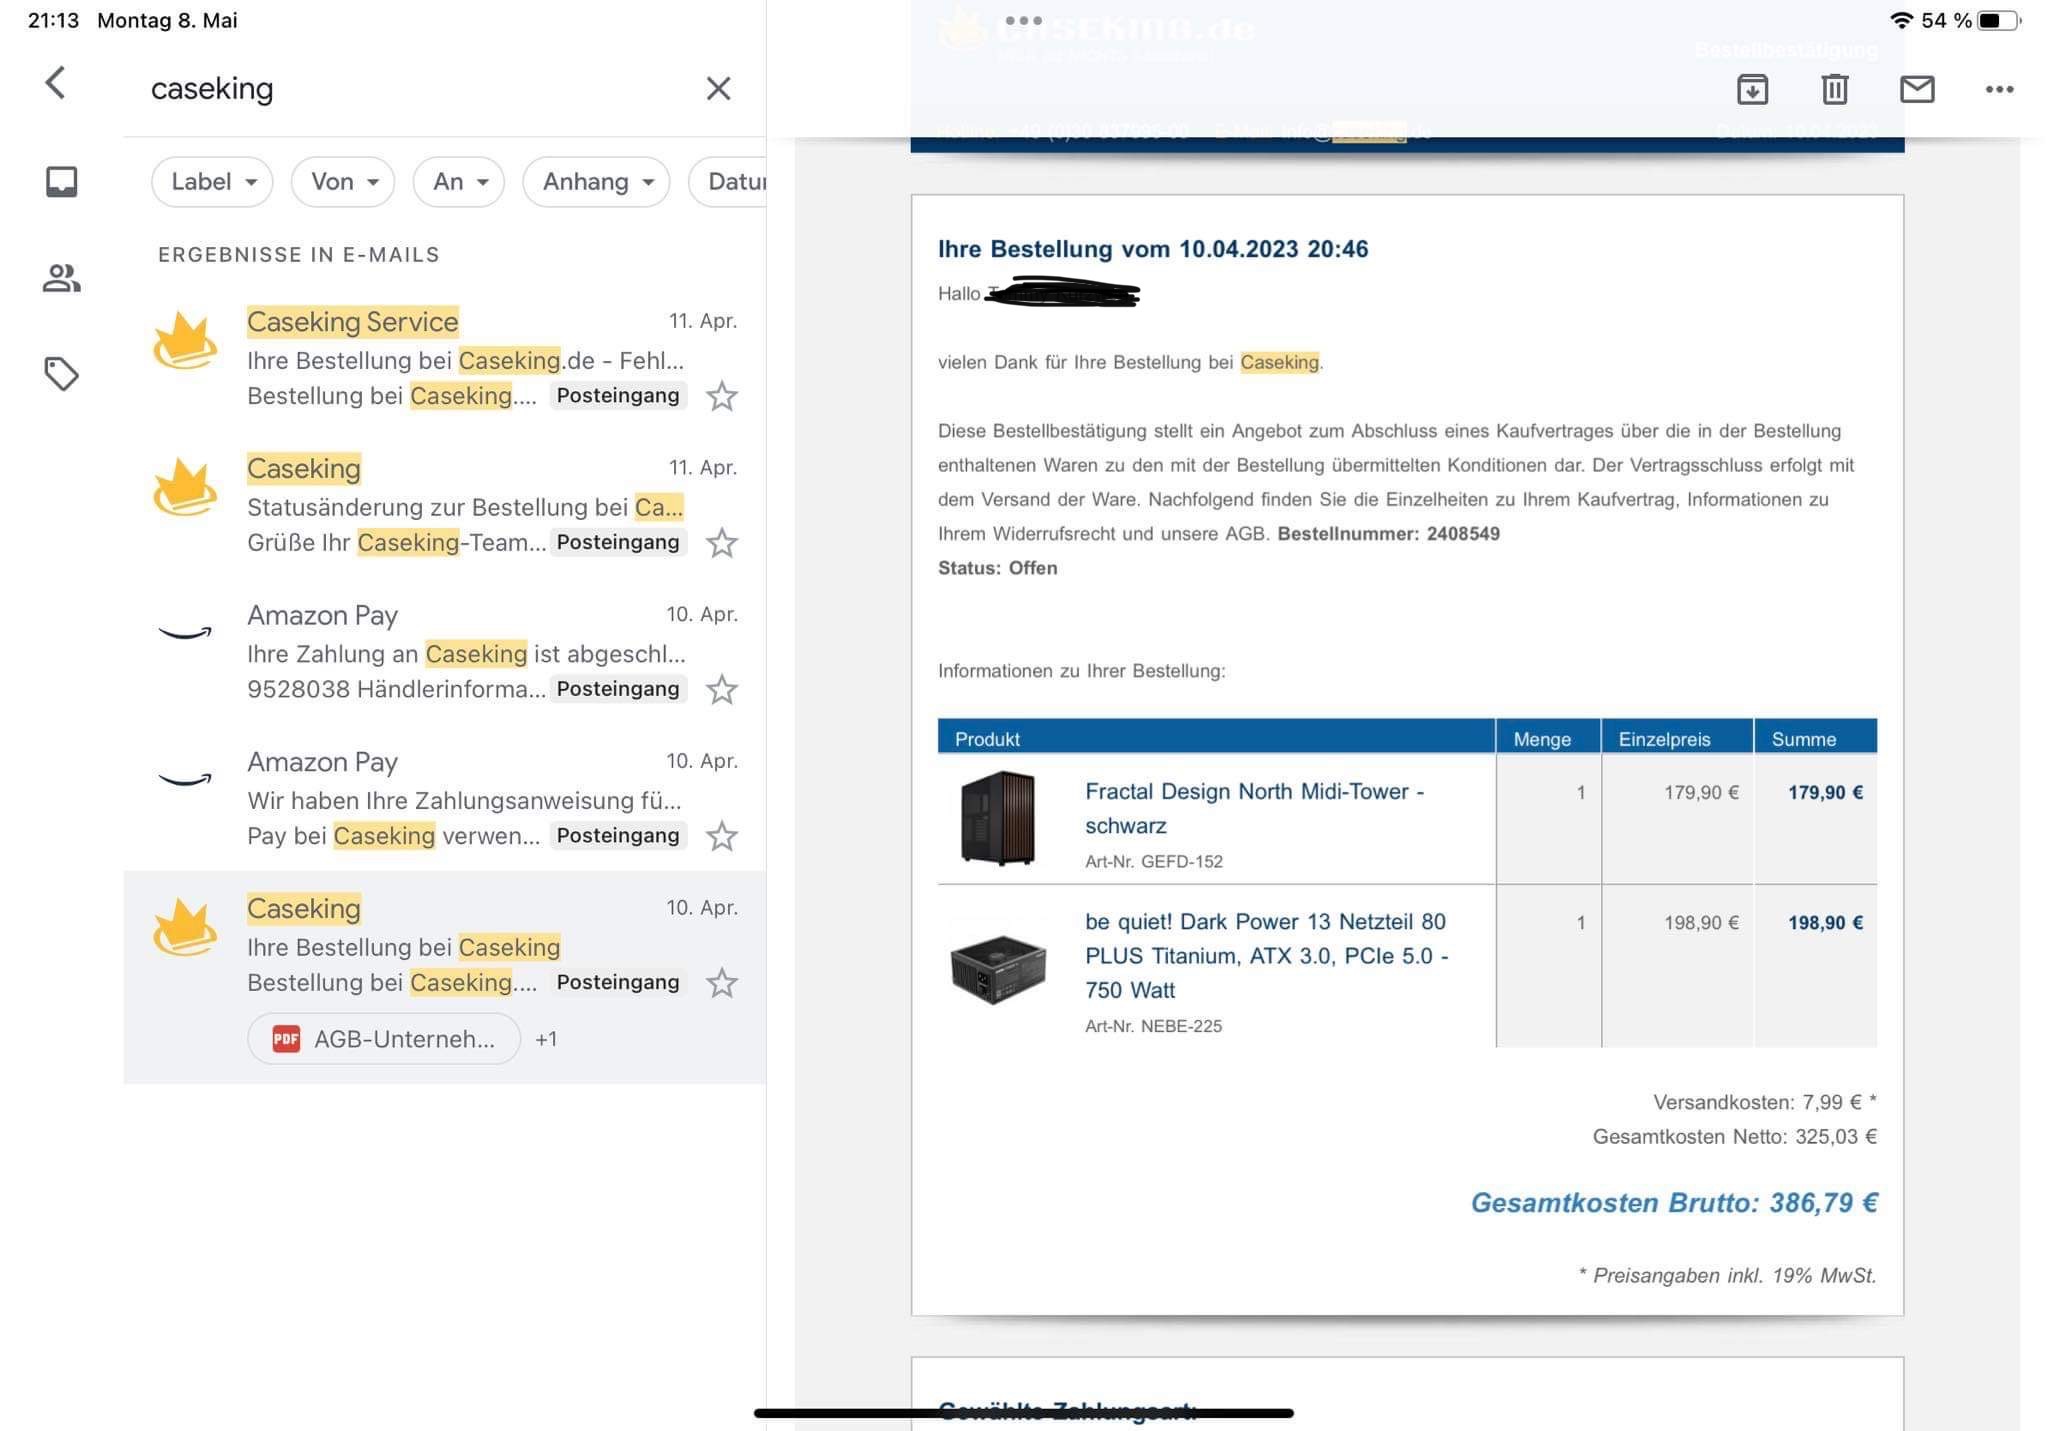The height and width of the screenshot is (1431, 2048).
Task: Expand the Von filter dropdown
Action: point(343,182)
